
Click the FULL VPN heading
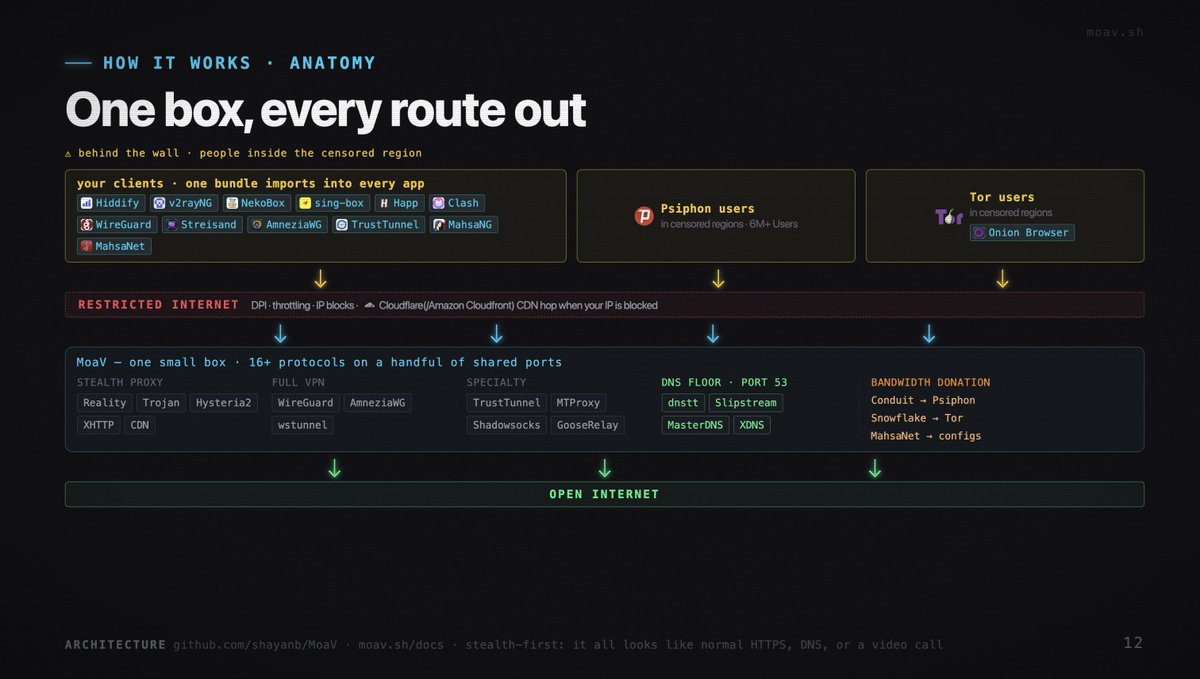301,382
